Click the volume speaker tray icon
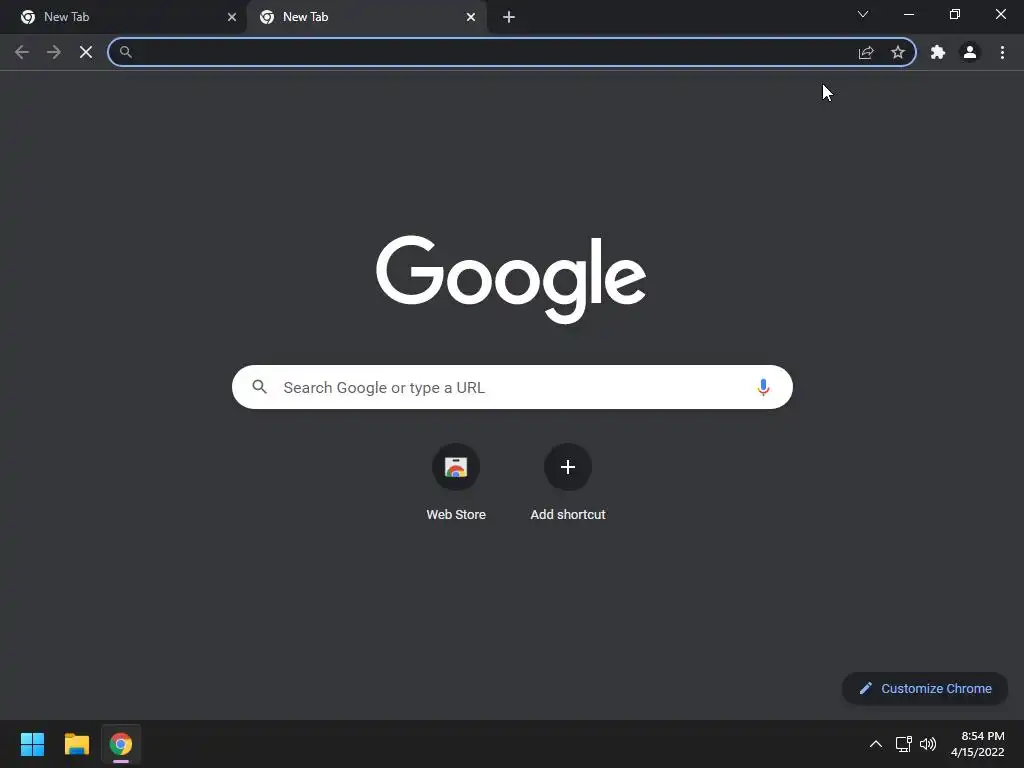The image size is (1024, 768). [928, 744]
